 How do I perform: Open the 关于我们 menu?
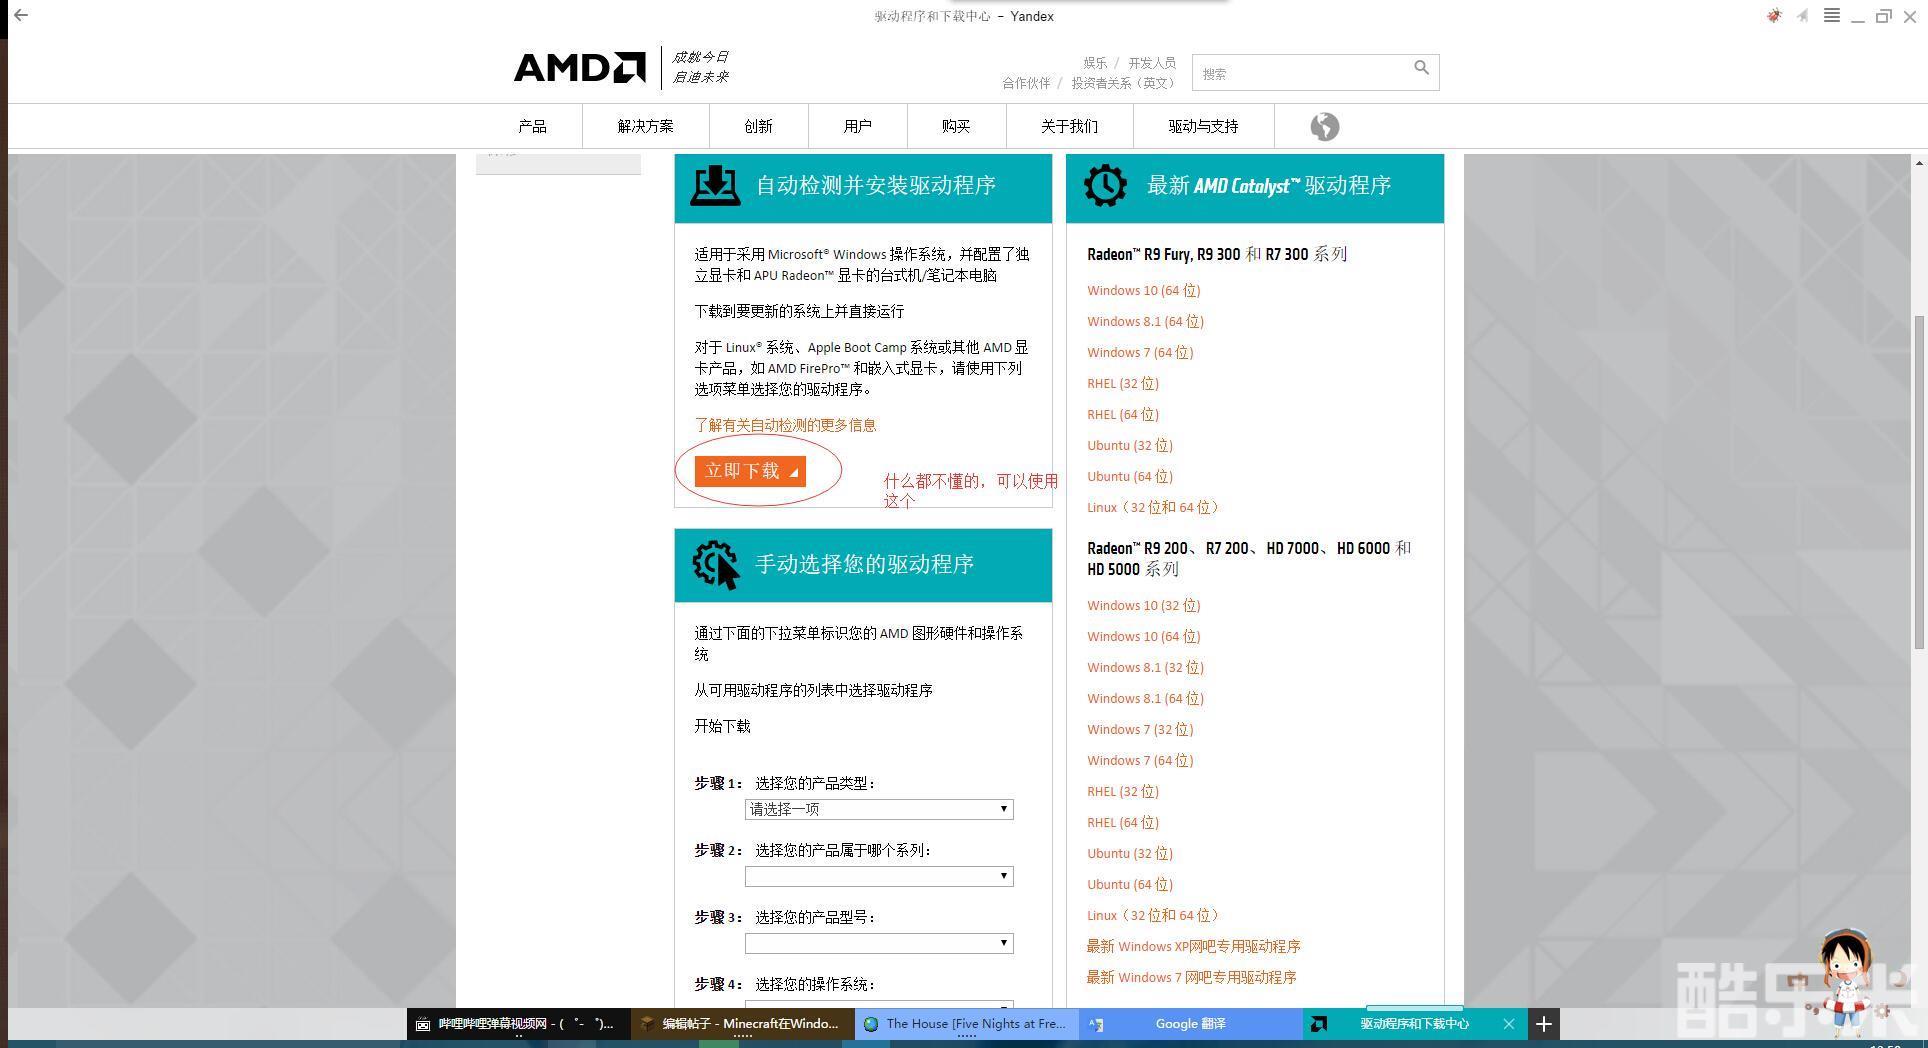pos(1069,126)
